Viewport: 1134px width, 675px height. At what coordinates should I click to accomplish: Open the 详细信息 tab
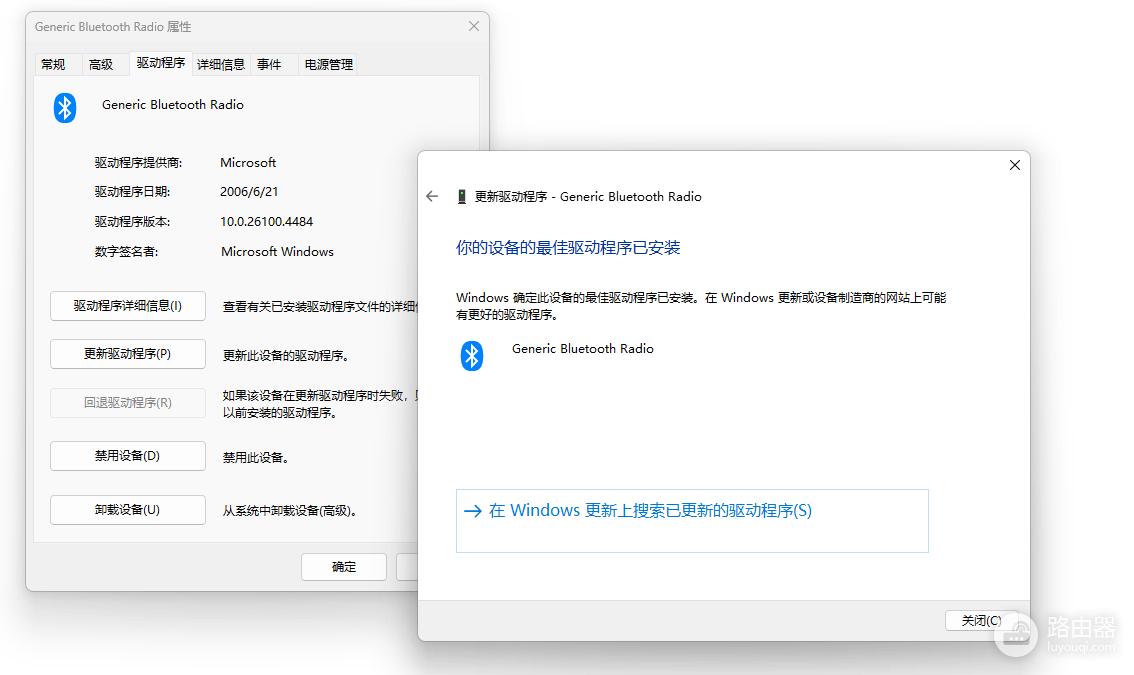click(x=221, y=64)
